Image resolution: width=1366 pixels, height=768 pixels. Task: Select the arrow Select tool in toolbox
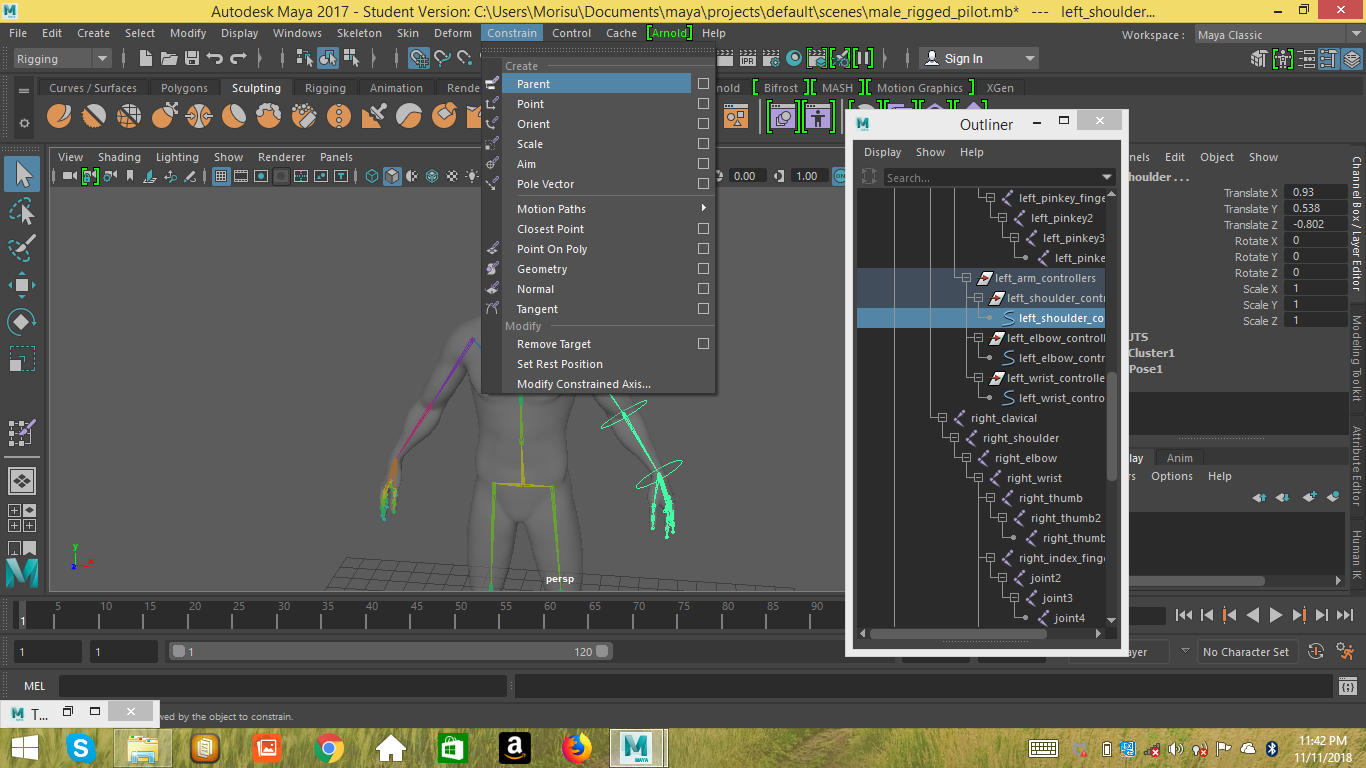pos(22,175)
